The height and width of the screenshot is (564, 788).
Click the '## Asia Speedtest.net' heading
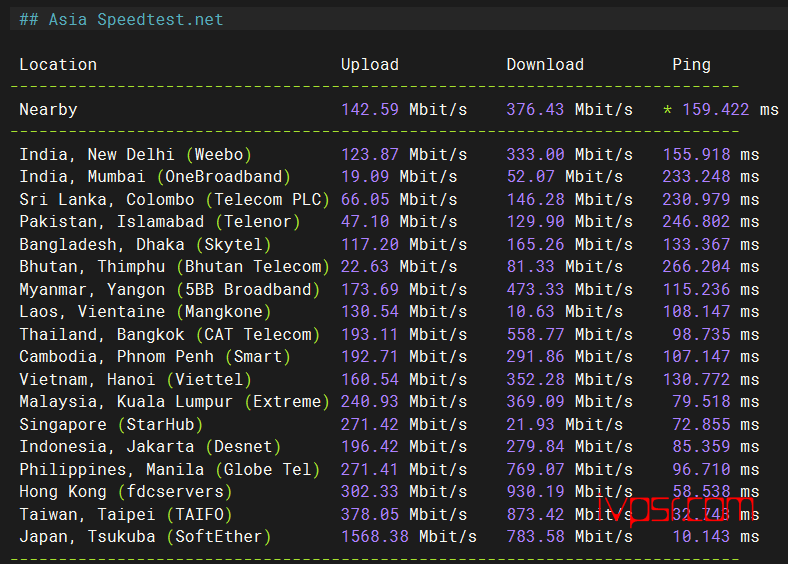pyautogui.click(x=121, y=20)
